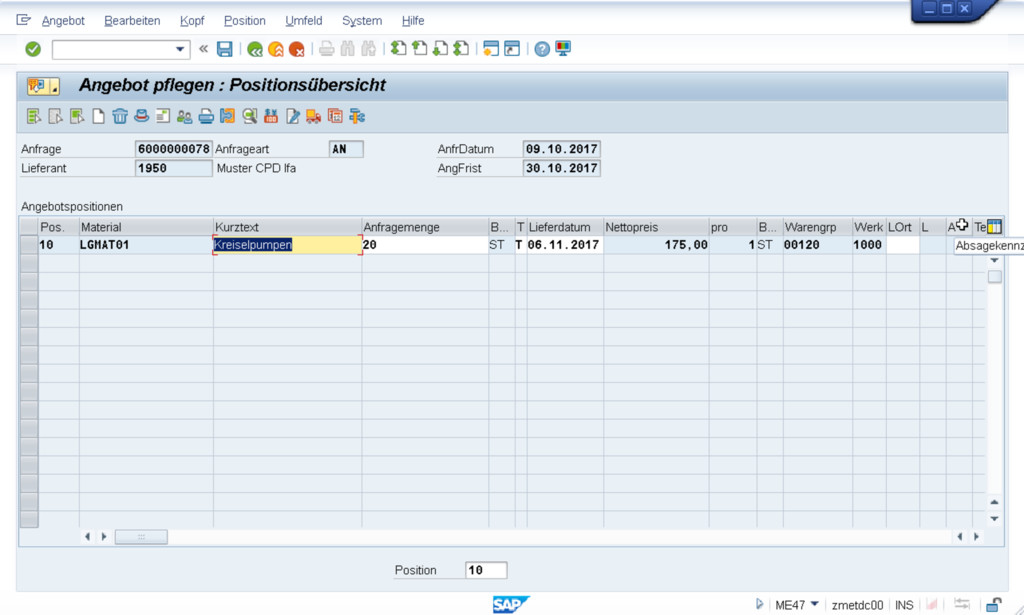Click the orange Exit icon
The width and height of the screenshot is (1024, 615).
coord(276,49)
